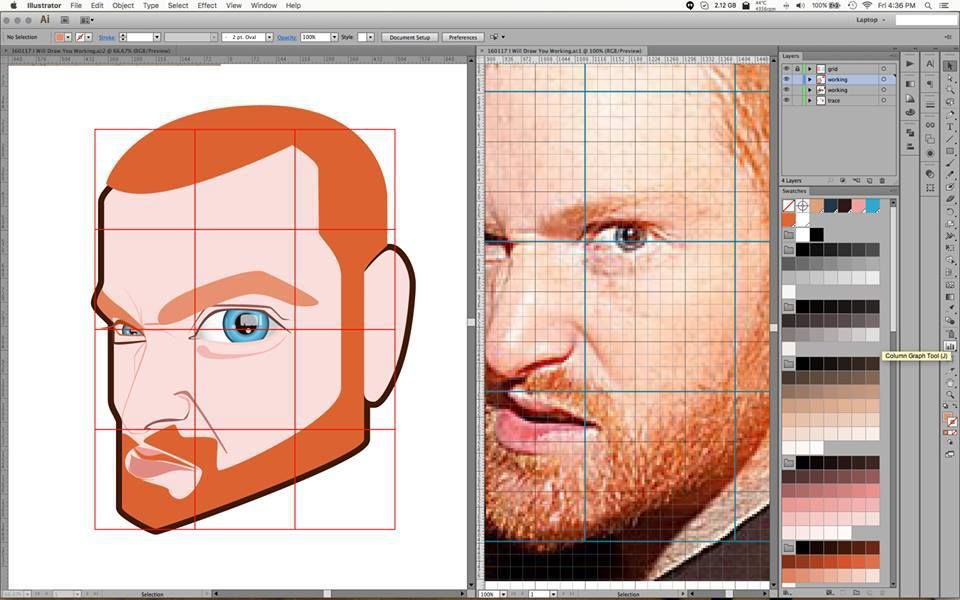Expand the trace layer contents
Screen dimensions: 960x600
809,100
